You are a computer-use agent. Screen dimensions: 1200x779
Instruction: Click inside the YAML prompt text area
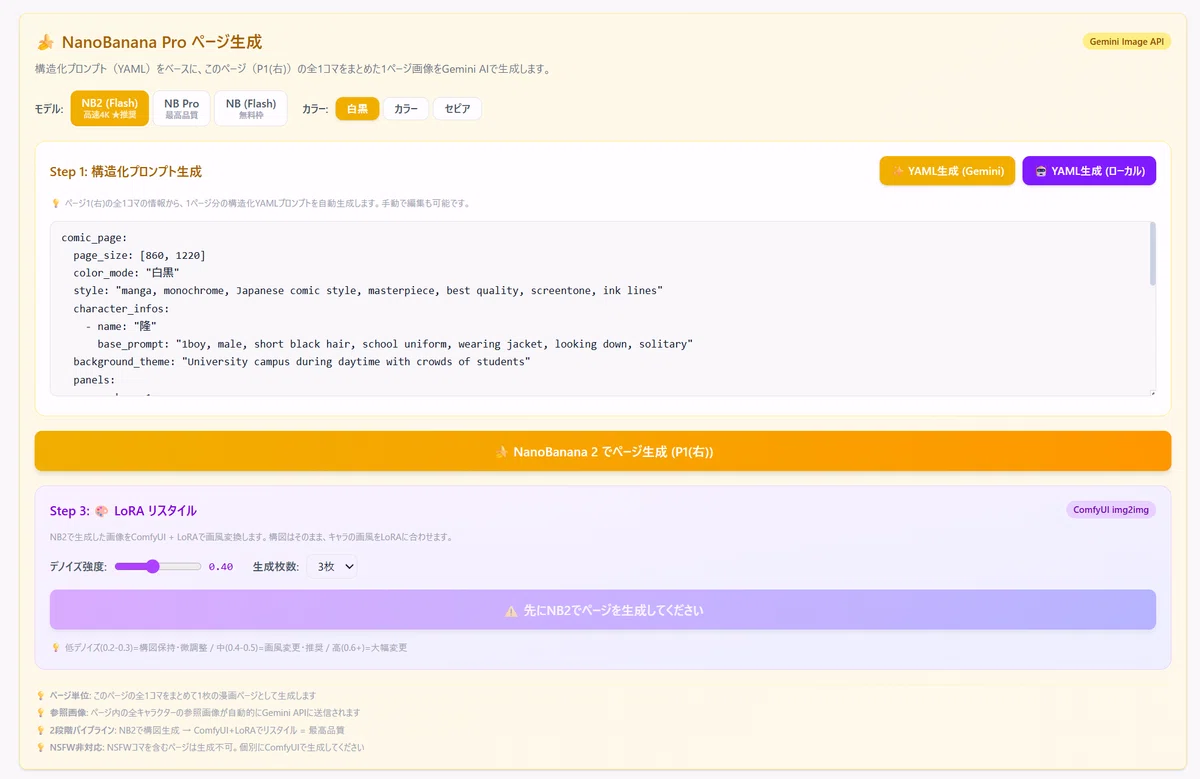click(603, 308)
